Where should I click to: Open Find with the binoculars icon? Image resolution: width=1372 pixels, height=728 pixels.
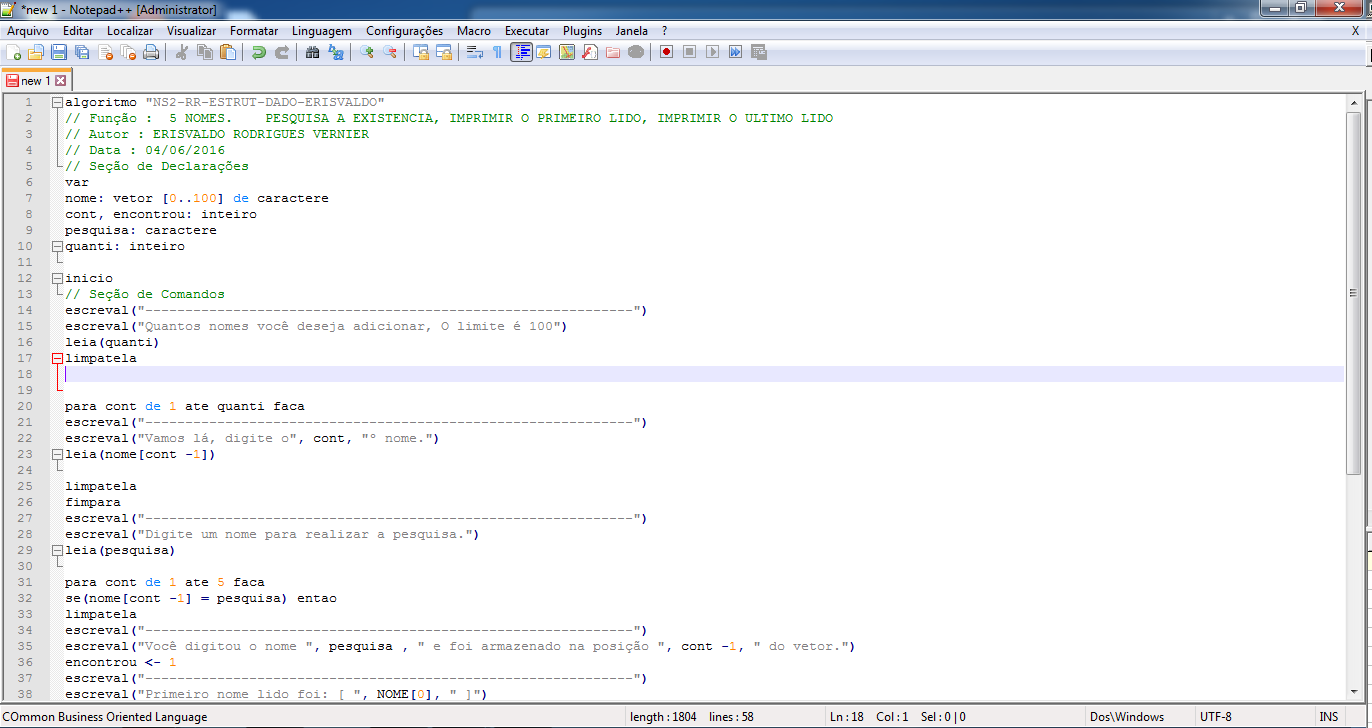[x=312, y=52]
